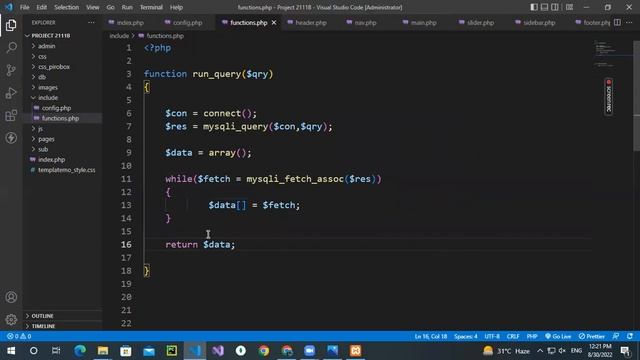The height and width of the screenshot is (360, 640).
Task: Switch to the index.php tab
Action: tap(130, 22)
